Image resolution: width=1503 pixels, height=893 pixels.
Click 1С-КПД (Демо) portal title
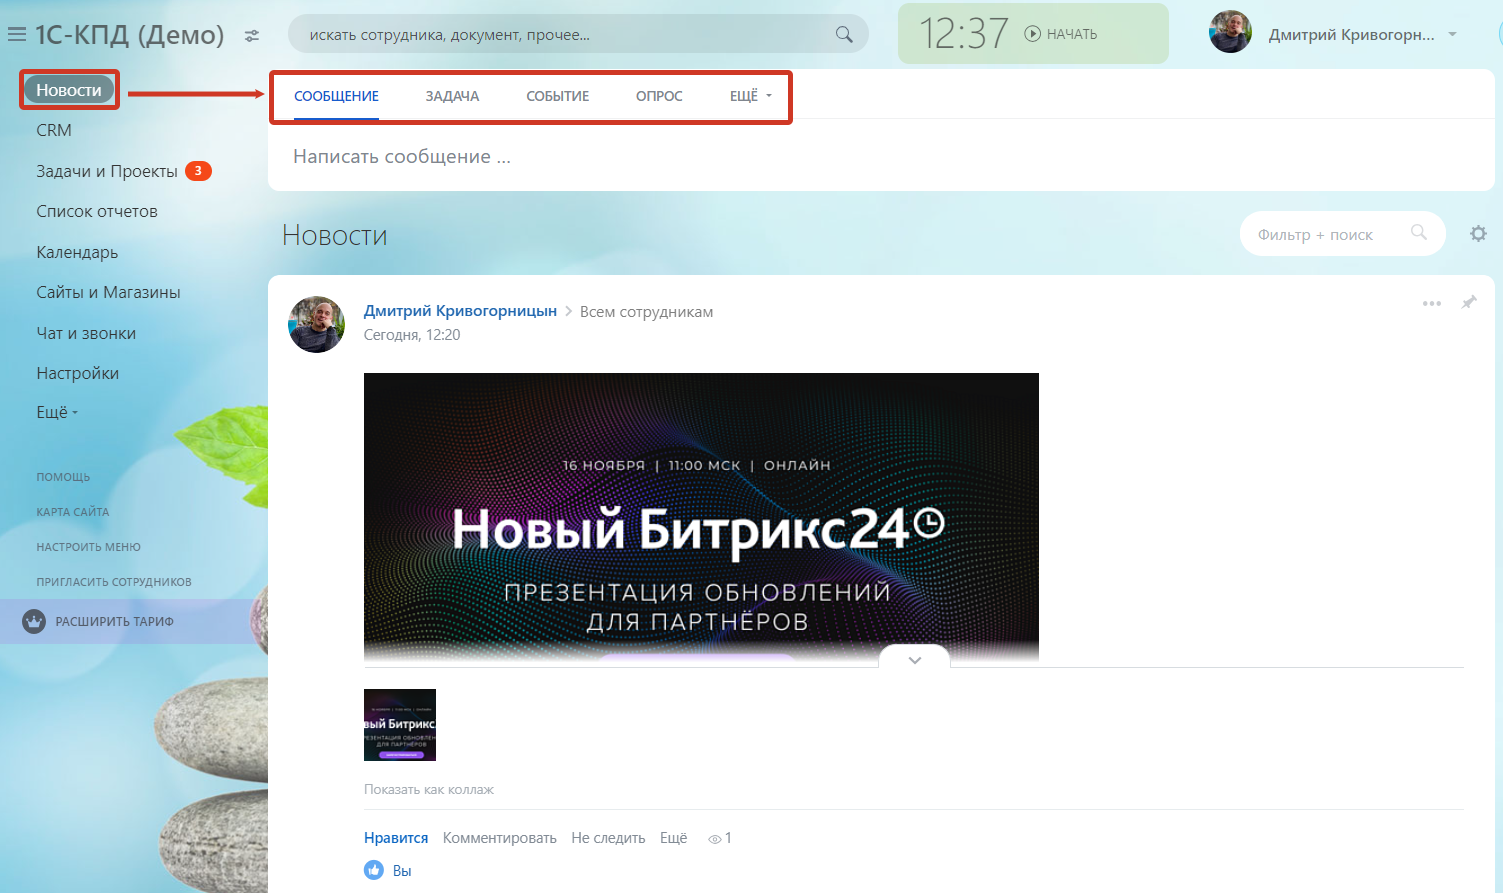130,35
